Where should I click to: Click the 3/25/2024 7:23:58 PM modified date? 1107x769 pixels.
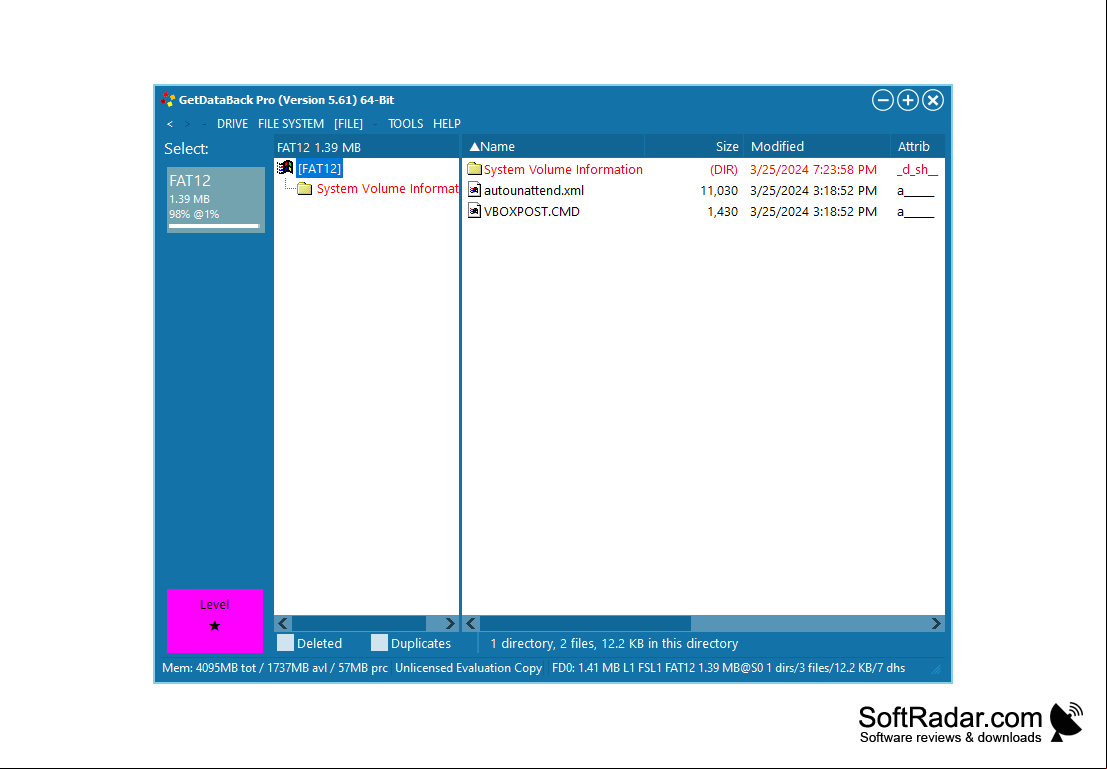tap(813, 169)
